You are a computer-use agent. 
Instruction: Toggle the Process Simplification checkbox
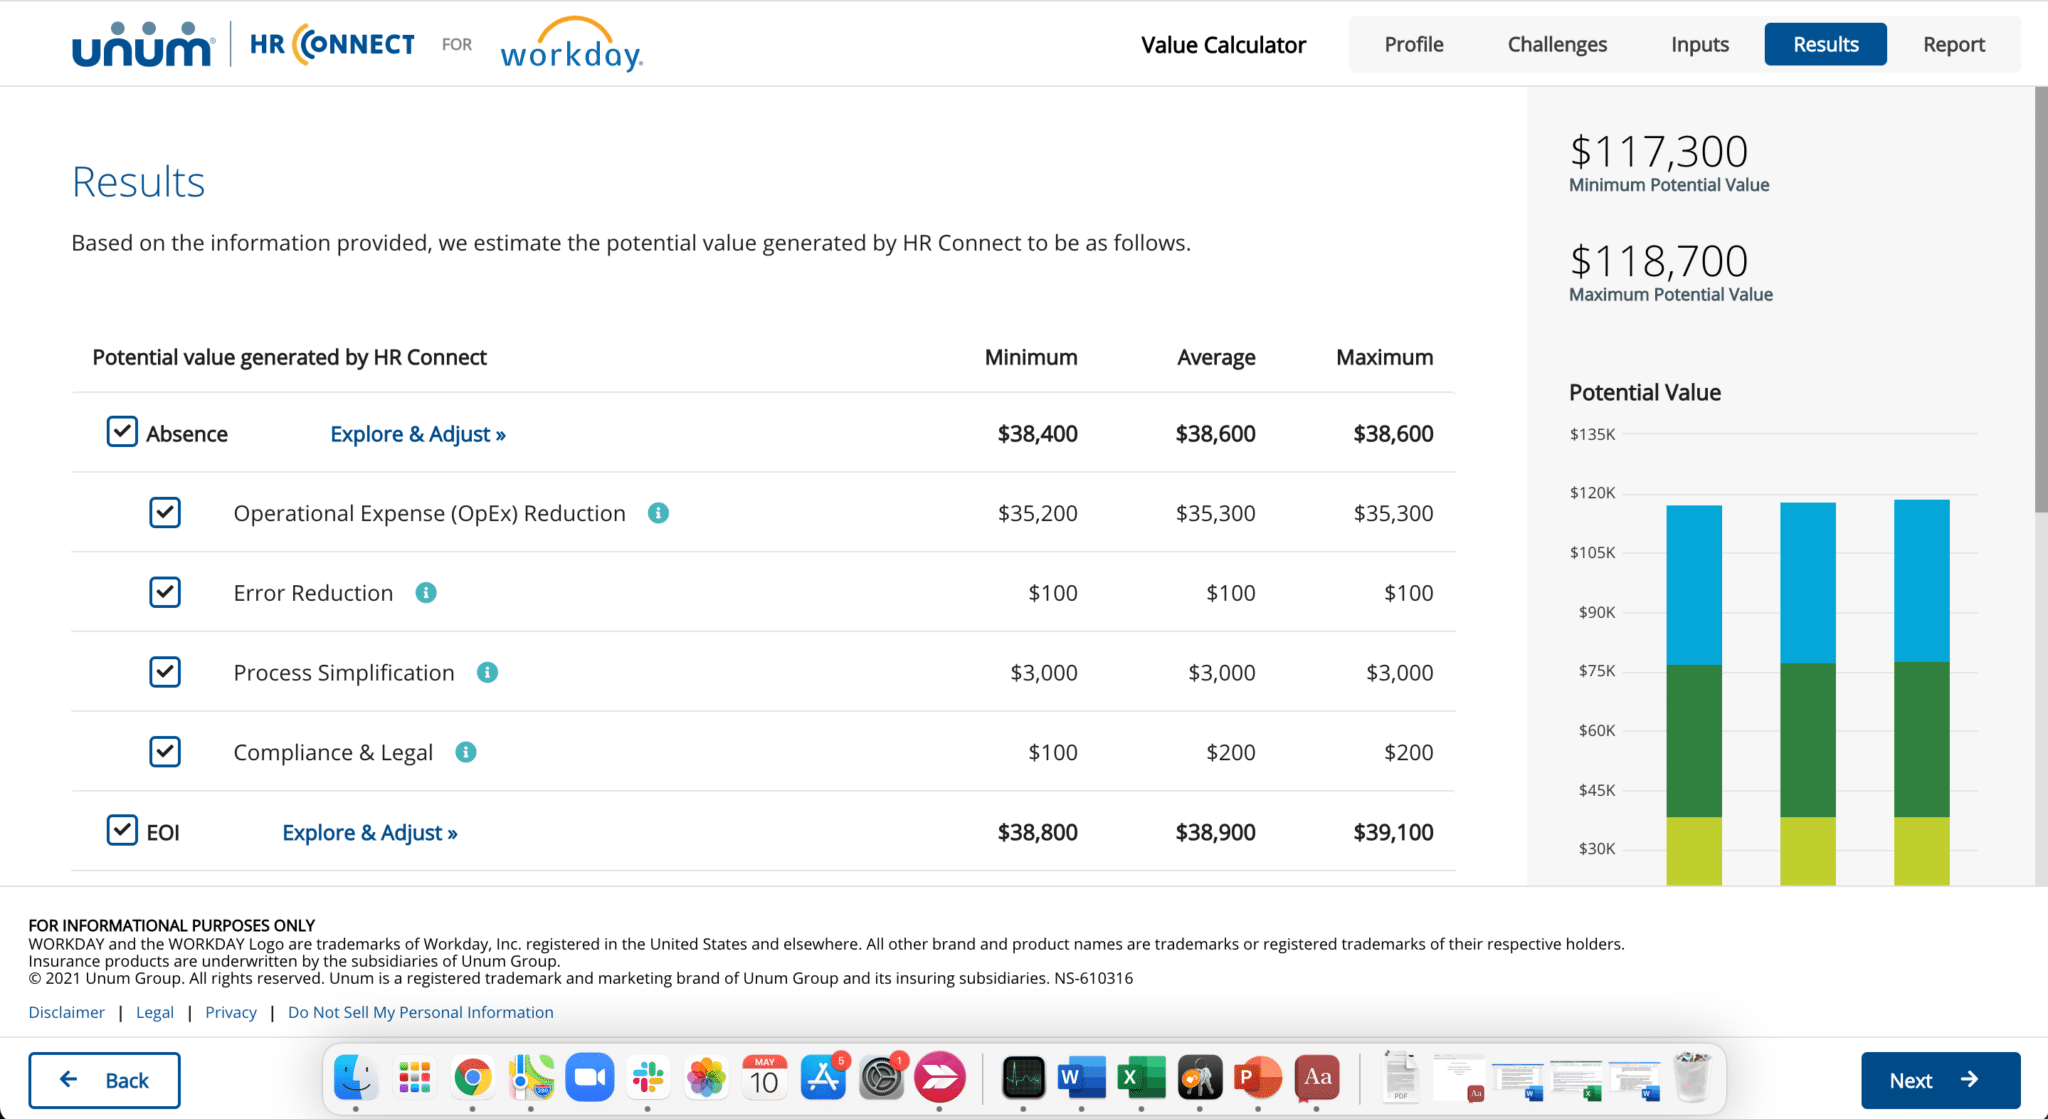[165, 672]
